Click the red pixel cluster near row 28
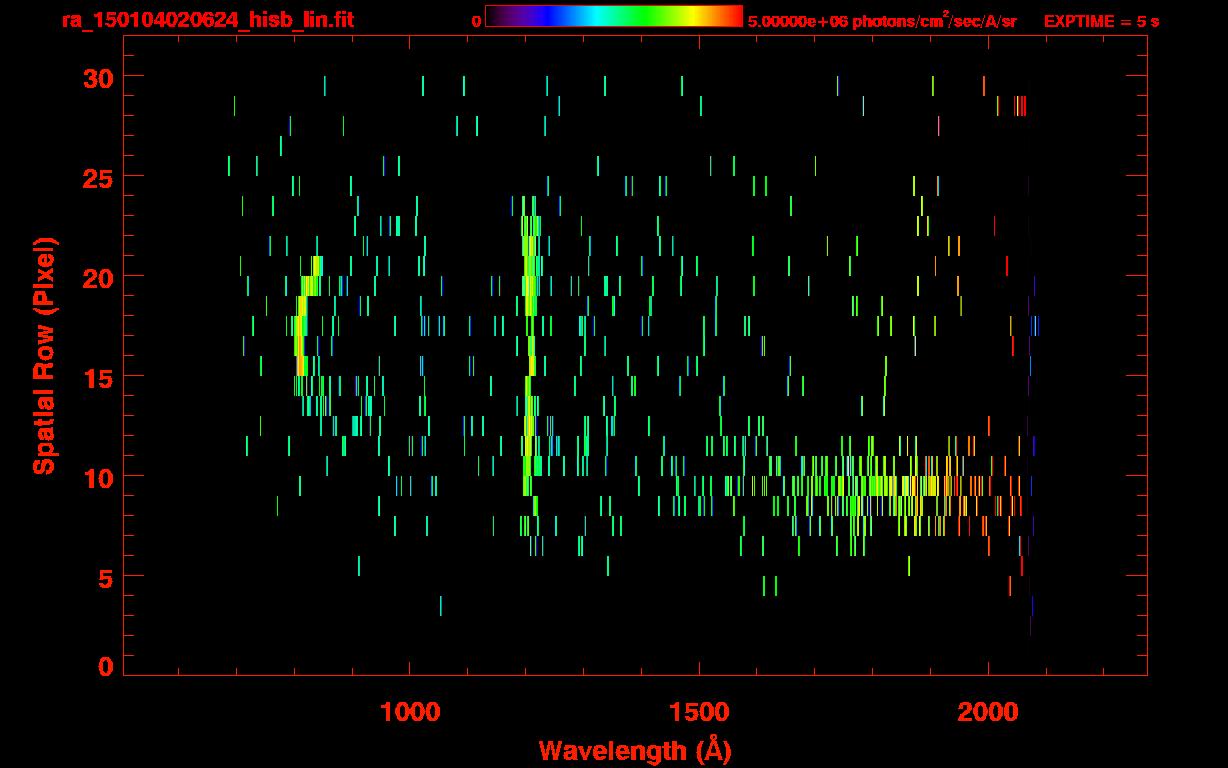 1019,106
